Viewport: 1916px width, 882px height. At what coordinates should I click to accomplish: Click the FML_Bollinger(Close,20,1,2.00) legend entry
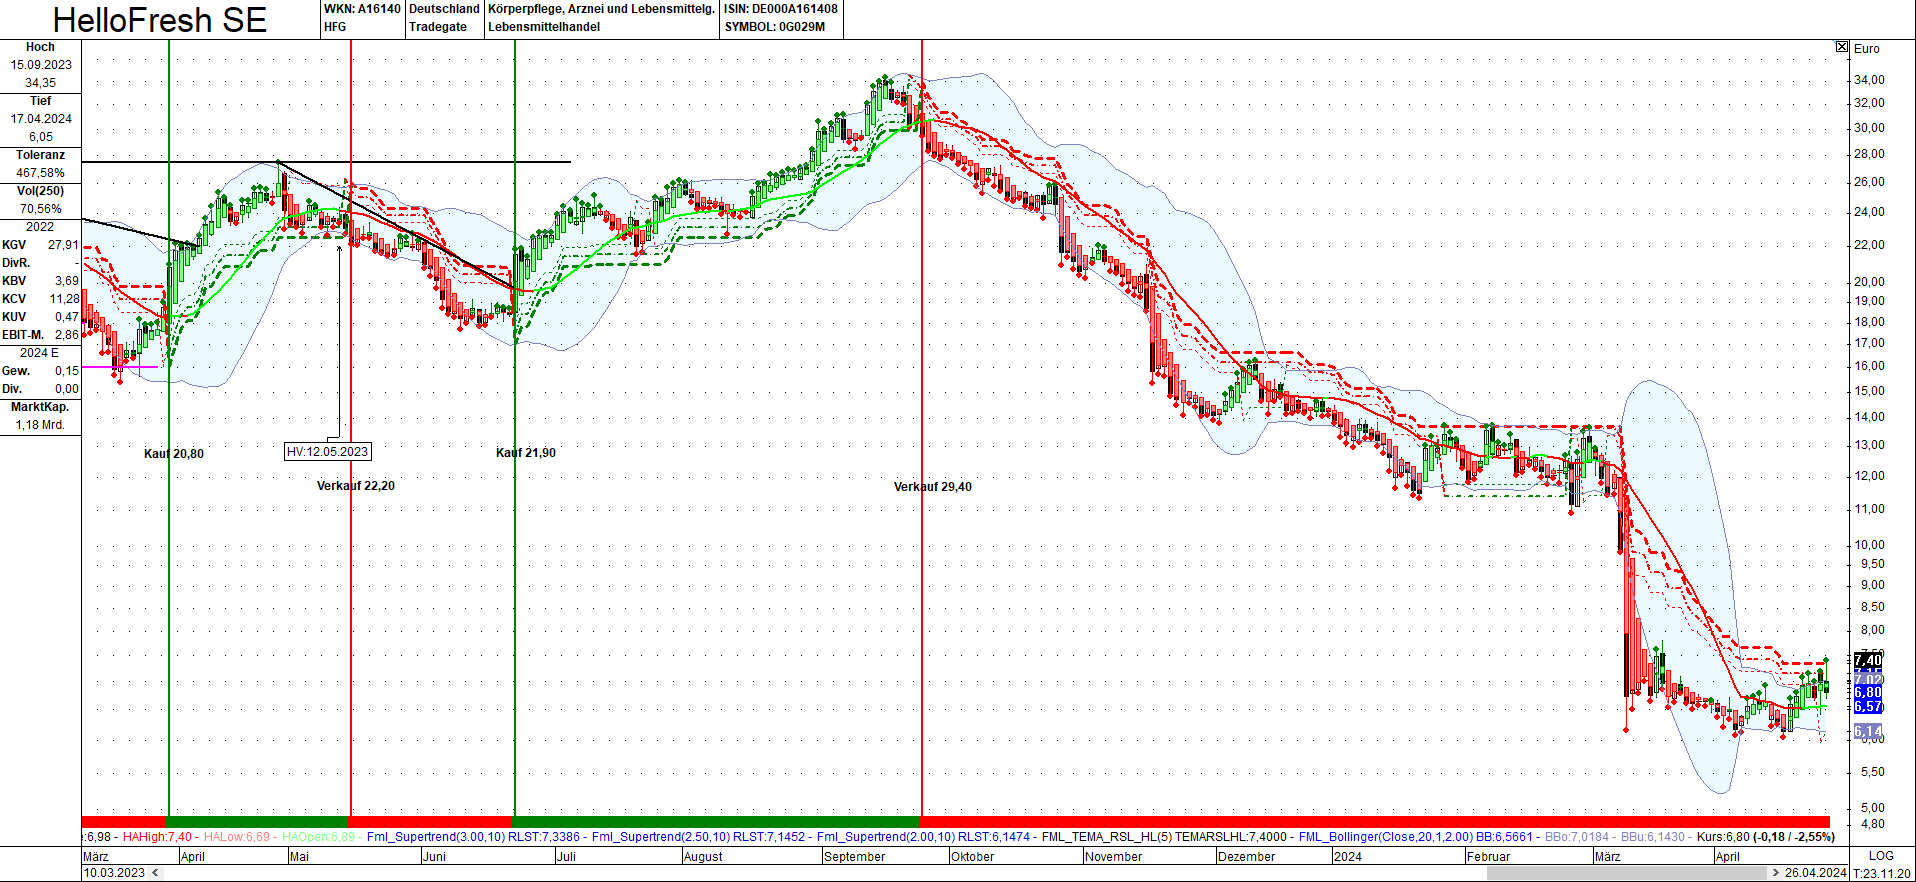[1415, 837]
